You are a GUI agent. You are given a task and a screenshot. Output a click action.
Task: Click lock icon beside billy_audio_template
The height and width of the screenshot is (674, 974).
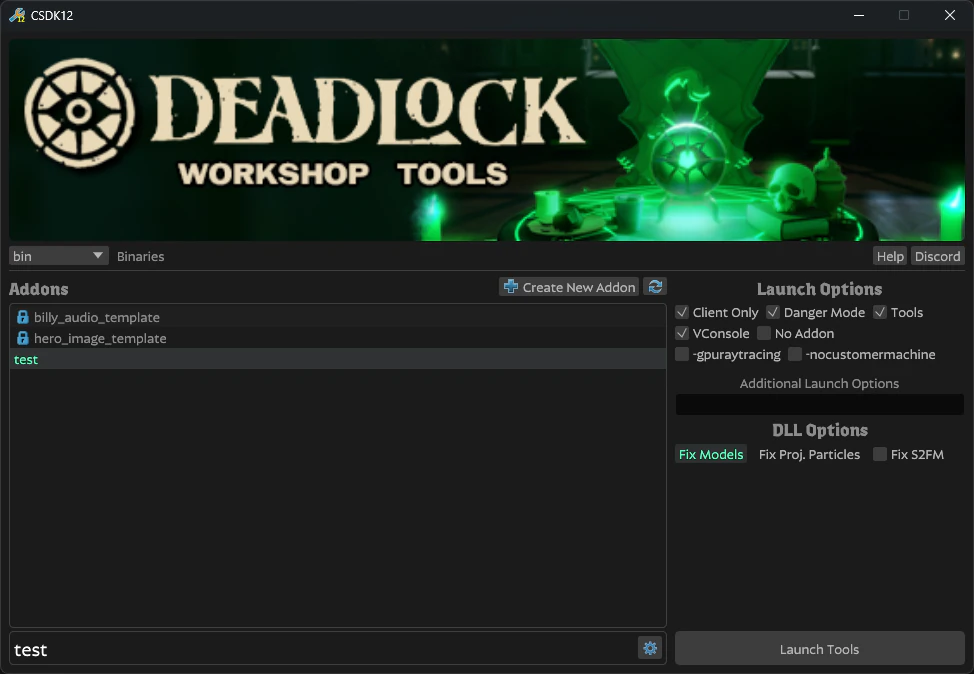click(x=23, y=317)
